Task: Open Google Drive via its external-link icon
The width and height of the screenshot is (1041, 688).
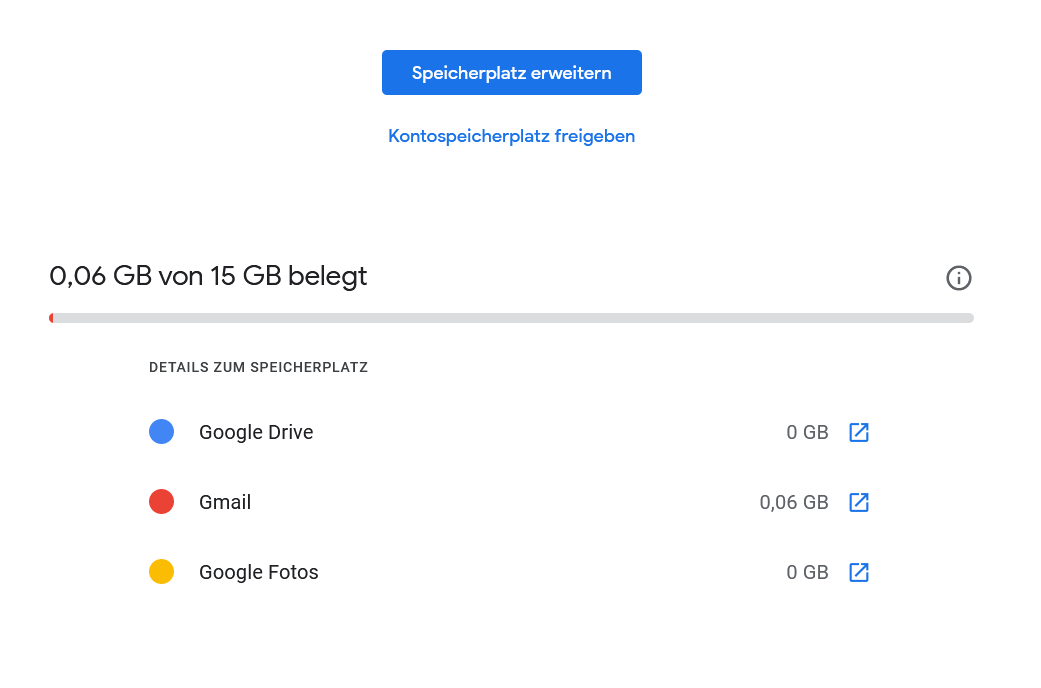Action: [858, 432]
